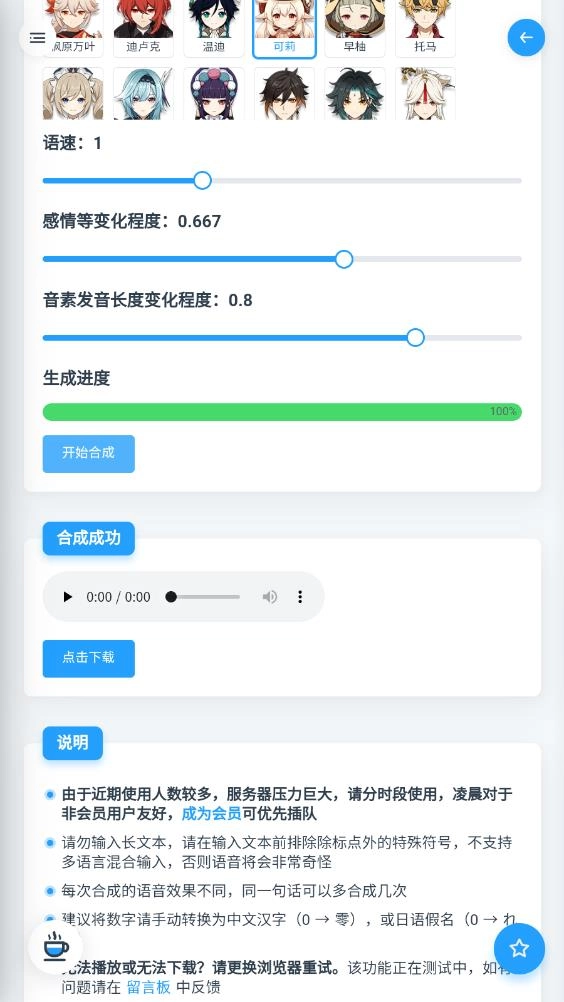Select the 迪卢克 character avatar

point(143,28)
